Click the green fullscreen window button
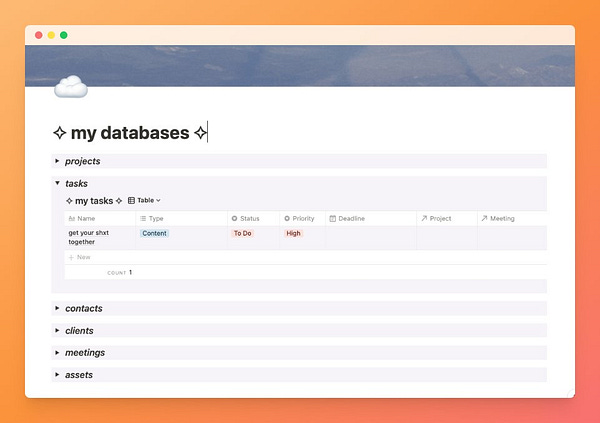 point(64,35)
